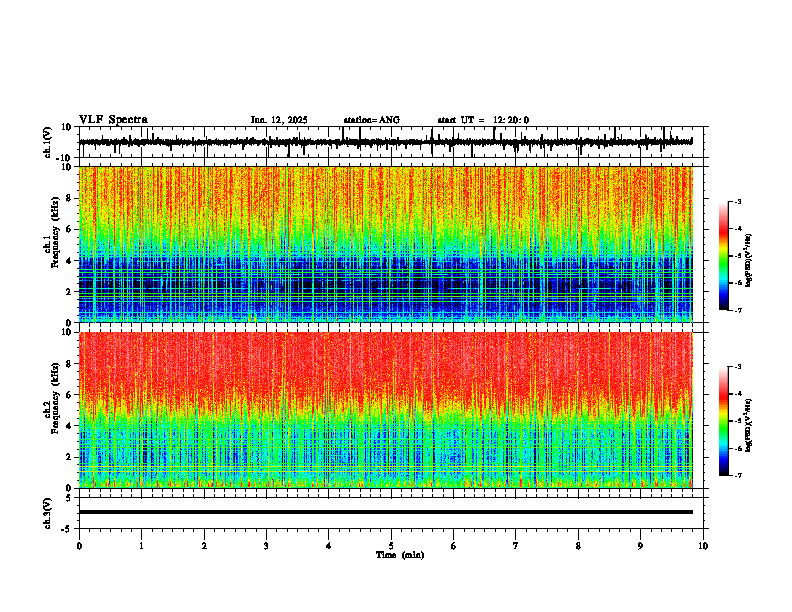The width and height of the screenshot is (792, 612).
Task: Click the "0" tick on the Time axis
Action: tap(79, 546)
